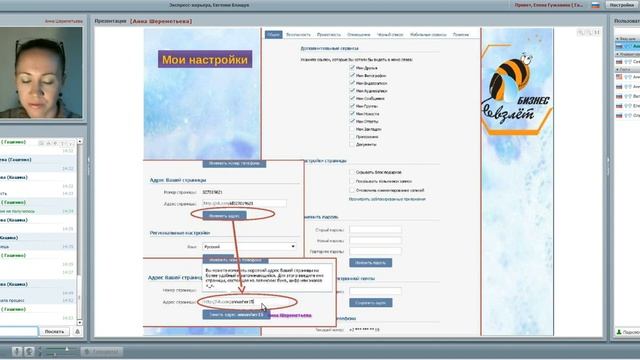Open the Общее settings tab
Screen dimensions: 640x360
click(x=273, y=35)
